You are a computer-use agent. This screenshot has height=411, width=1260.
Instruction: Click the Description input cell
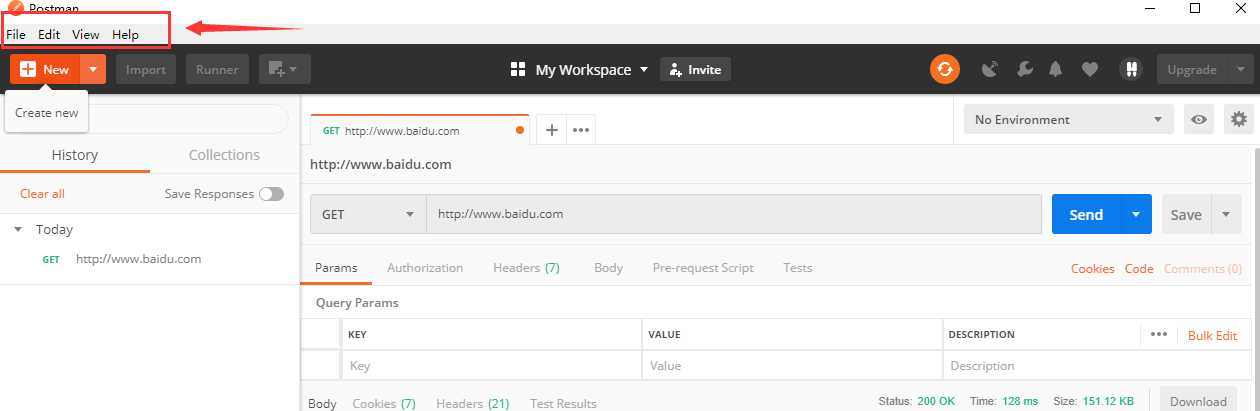click(x=1096, y=365)
